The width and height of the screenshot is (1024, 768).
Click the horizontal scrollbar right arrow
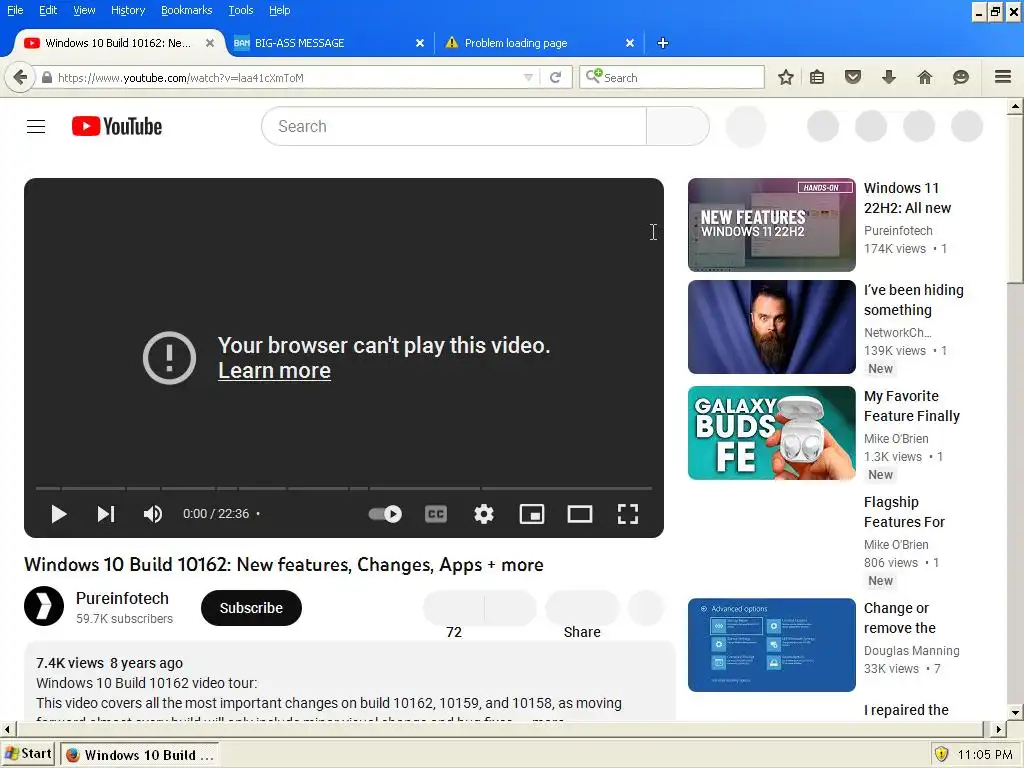[x=999, y=729]
